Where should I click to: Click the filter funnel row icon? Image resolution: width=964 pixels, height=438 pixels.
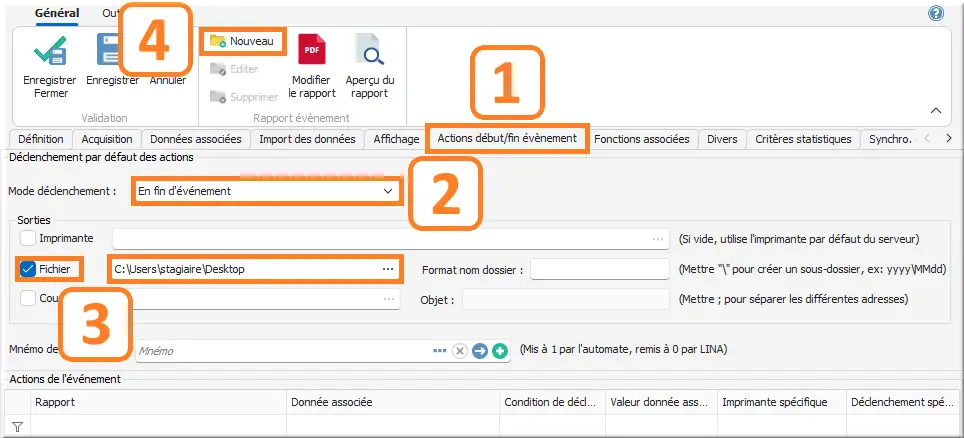(18, 426)
